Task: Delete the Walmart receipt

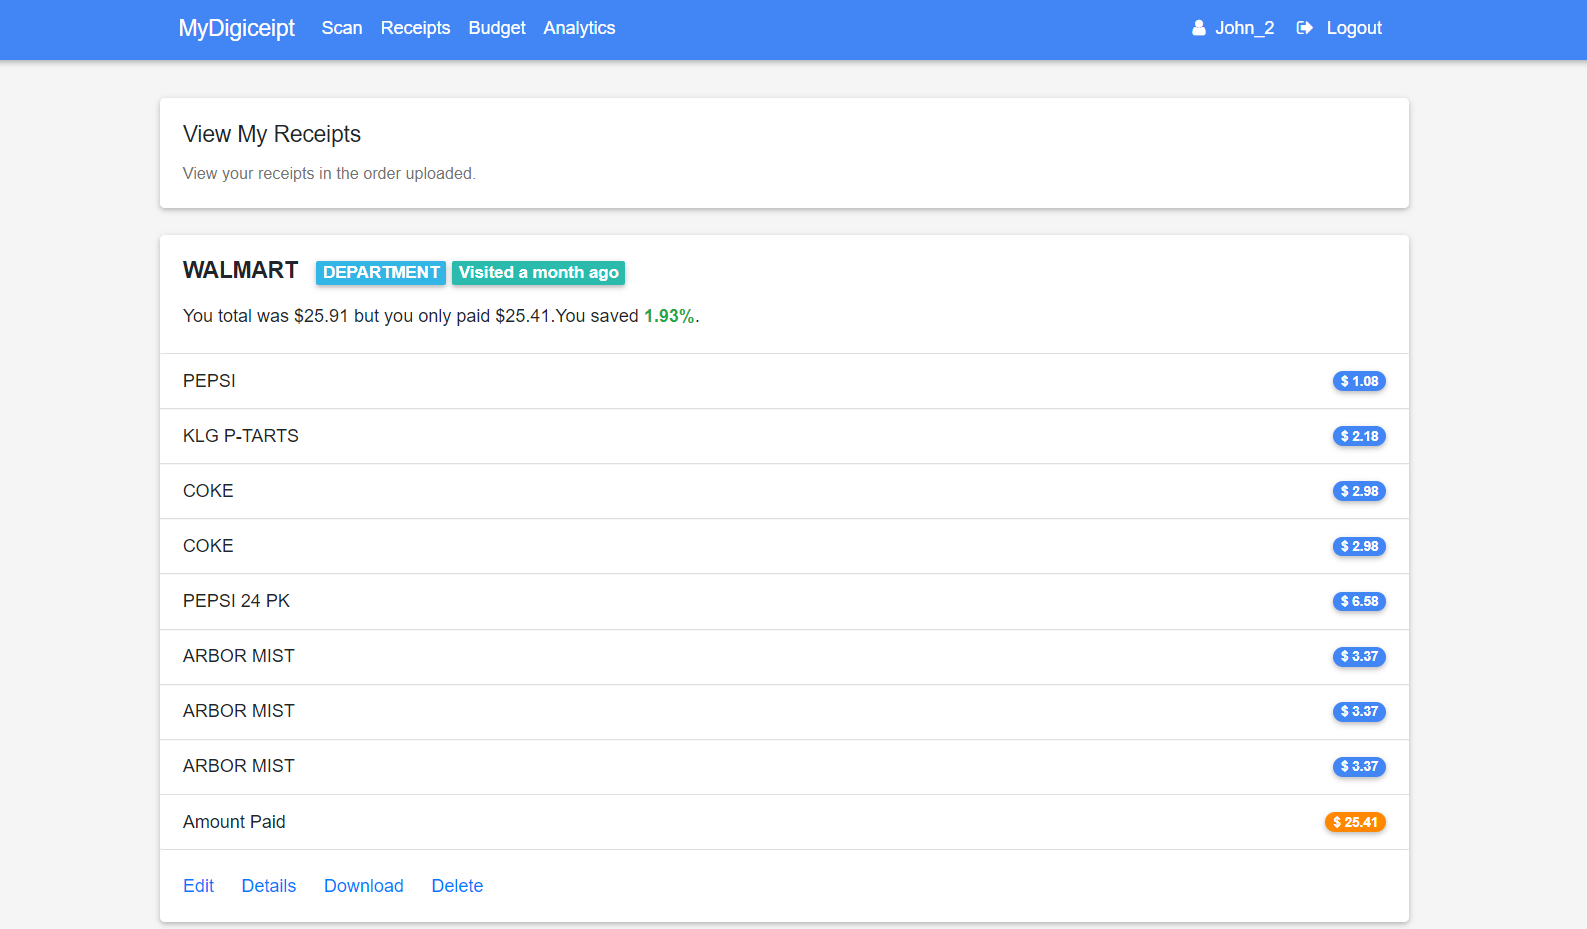Action: coord(457,886)
